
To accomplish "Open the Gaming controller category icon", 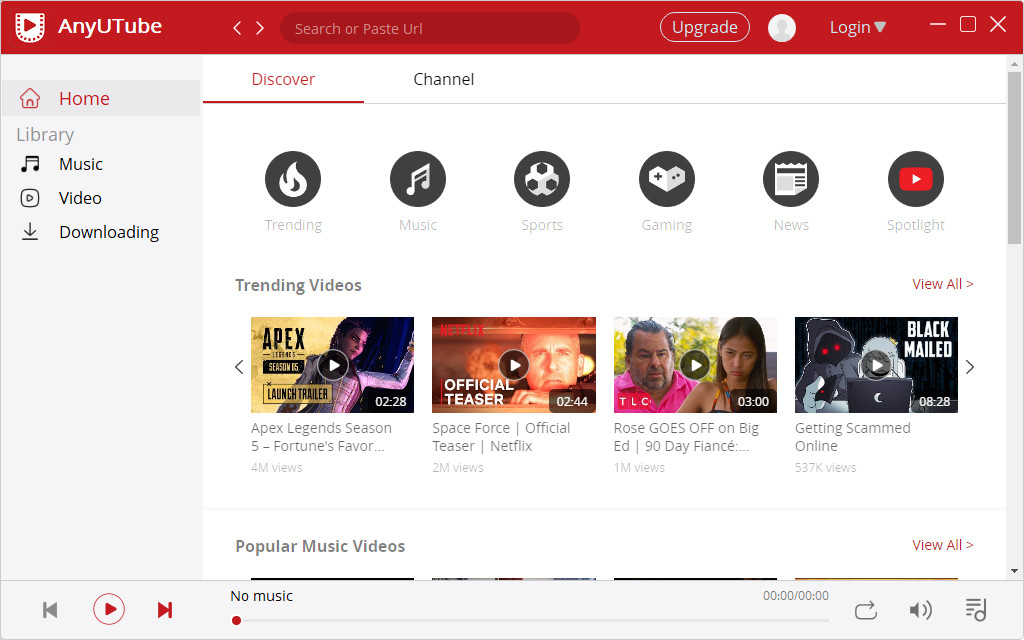I will click(667, 178).
